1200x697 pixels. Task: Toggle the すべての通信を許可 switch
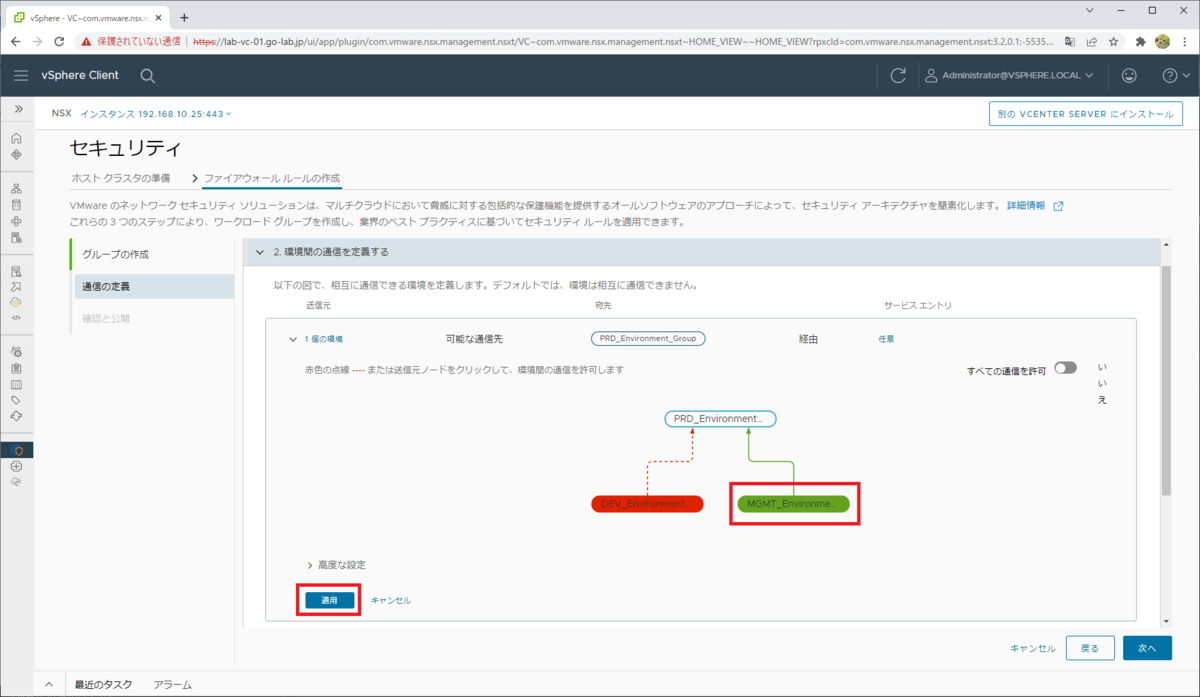pos(1065,368)
